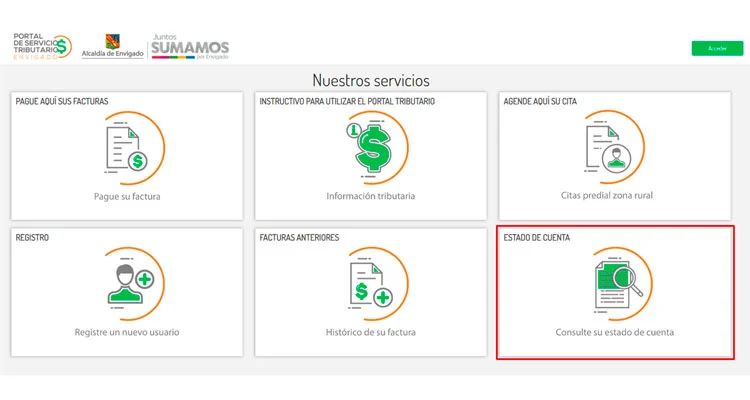The width and height of the screenshot is (750, 400).
Task: Click the Nuestros servicios title
Action: tap(371, 80)
